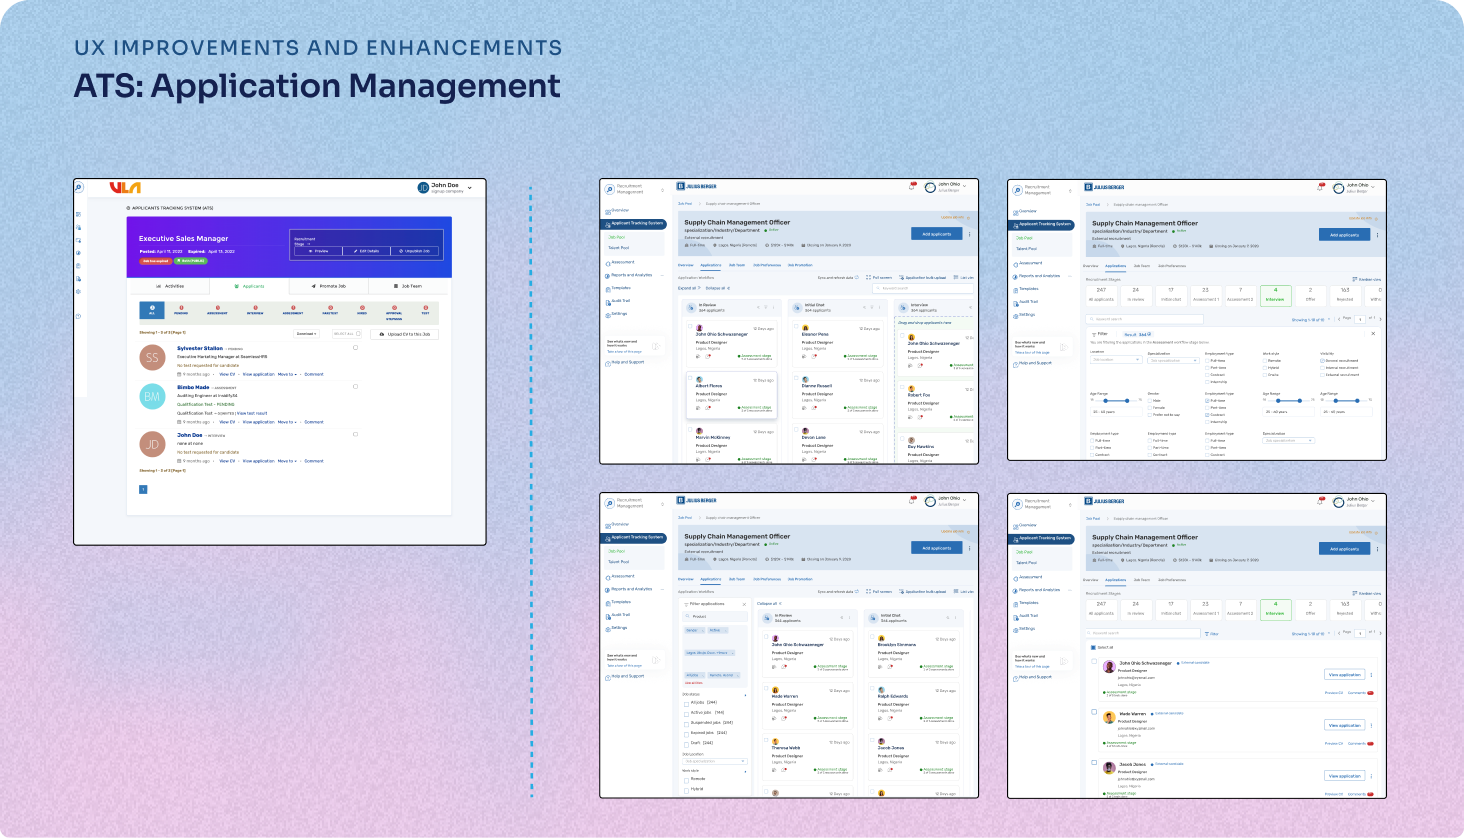This screenshot has width=1464, height=838.
Task: Adjust the Age Range slider below Location dropdown
Action: pyautogui.click(x=1116, y=401)
